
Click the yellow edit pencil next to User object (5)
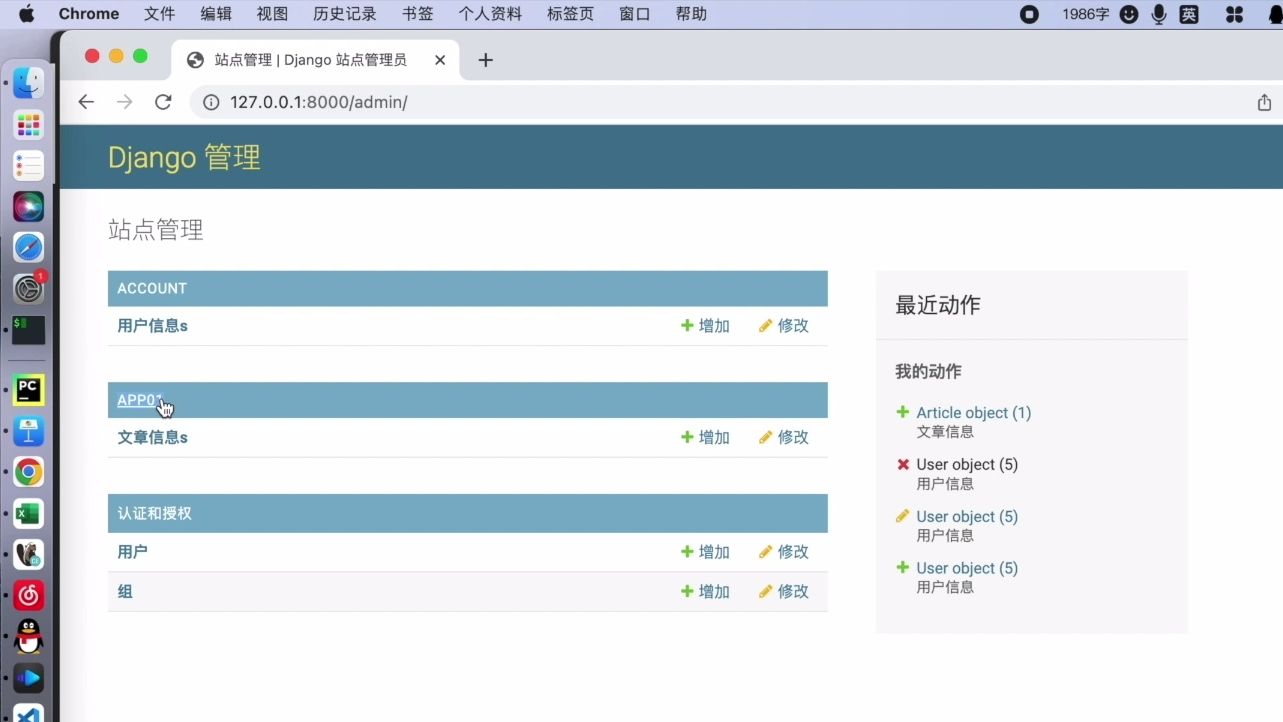tap(902, 516)
